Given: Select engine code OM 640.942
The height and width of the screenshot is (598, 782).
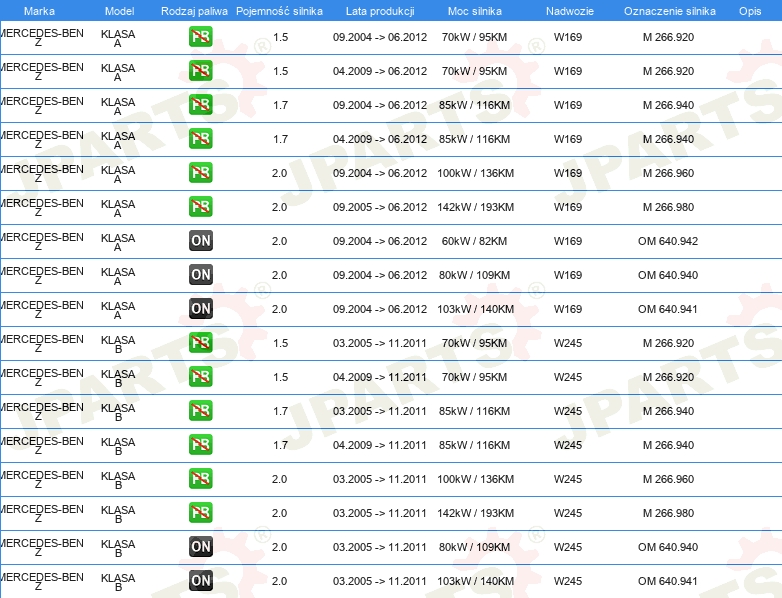Looking at the screenshot, I should [668, 241].
